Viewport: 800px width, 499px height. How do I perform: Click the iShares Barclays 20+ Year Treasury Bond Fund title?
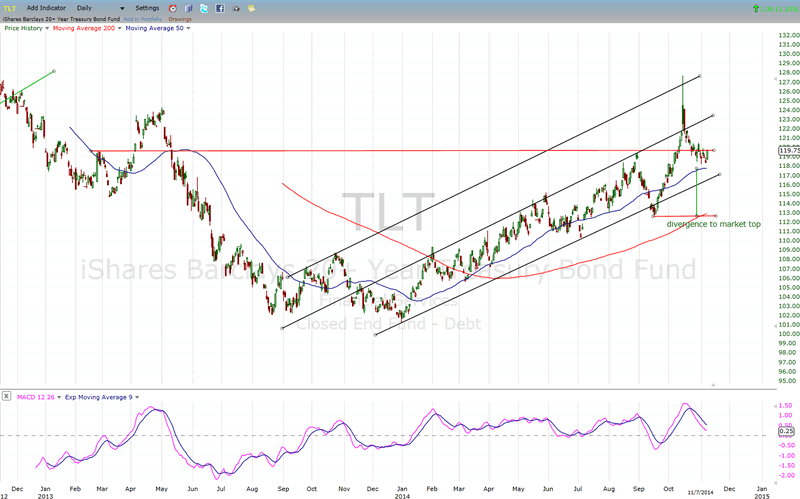tap(61, 19)
